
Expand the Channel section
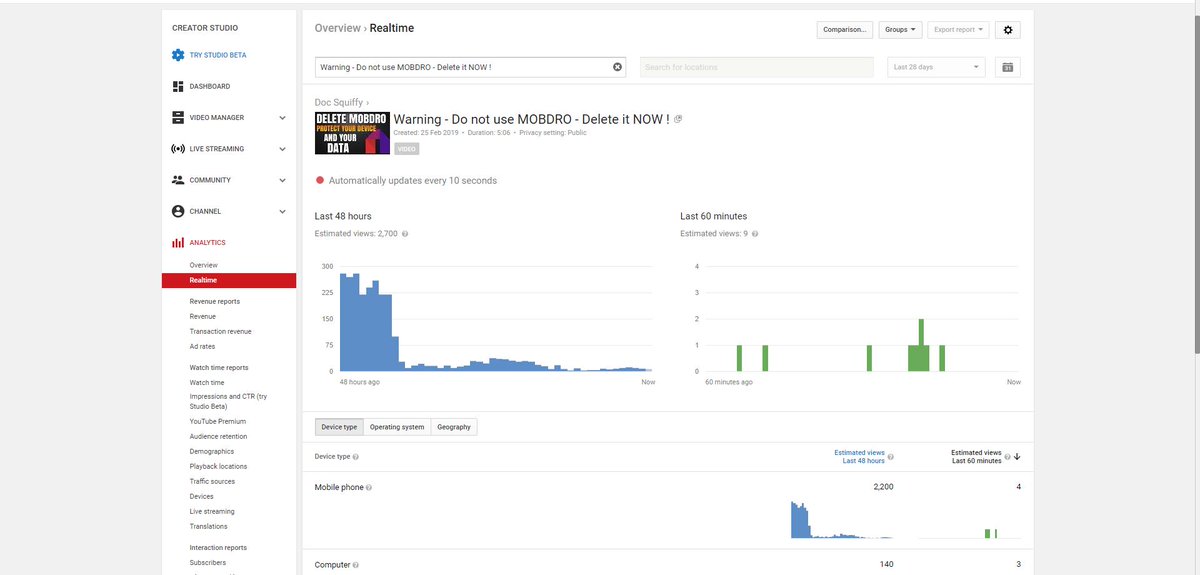coord(282,212)
